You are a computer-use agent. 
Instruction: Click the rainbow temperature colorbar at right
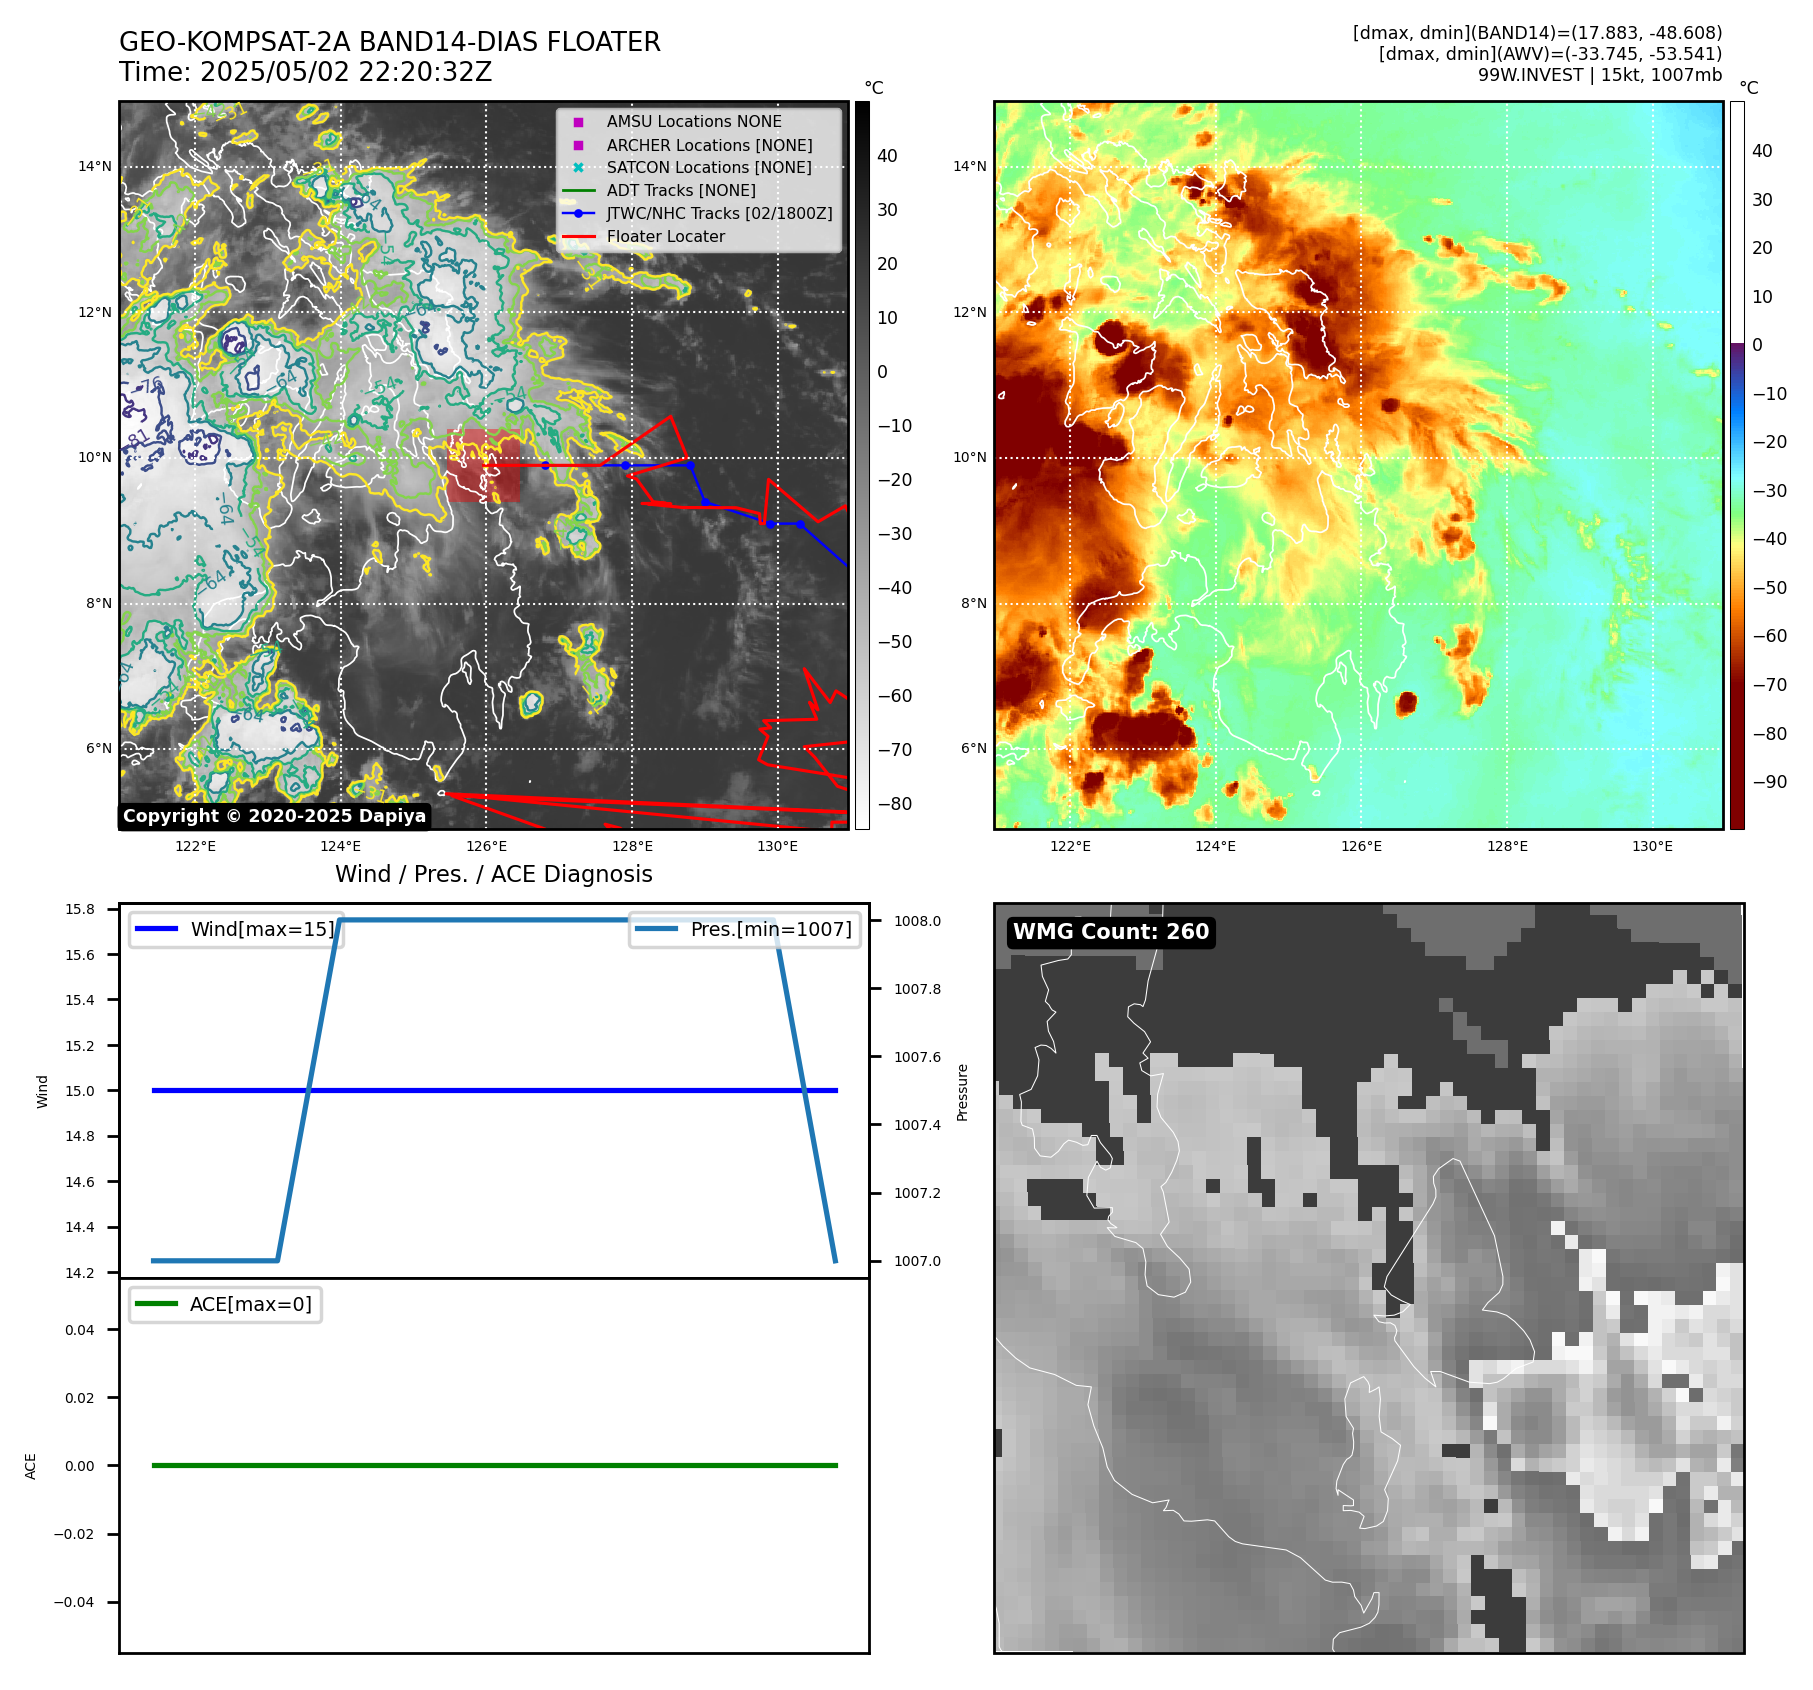pyautogui.click(x=1737, y=465)
